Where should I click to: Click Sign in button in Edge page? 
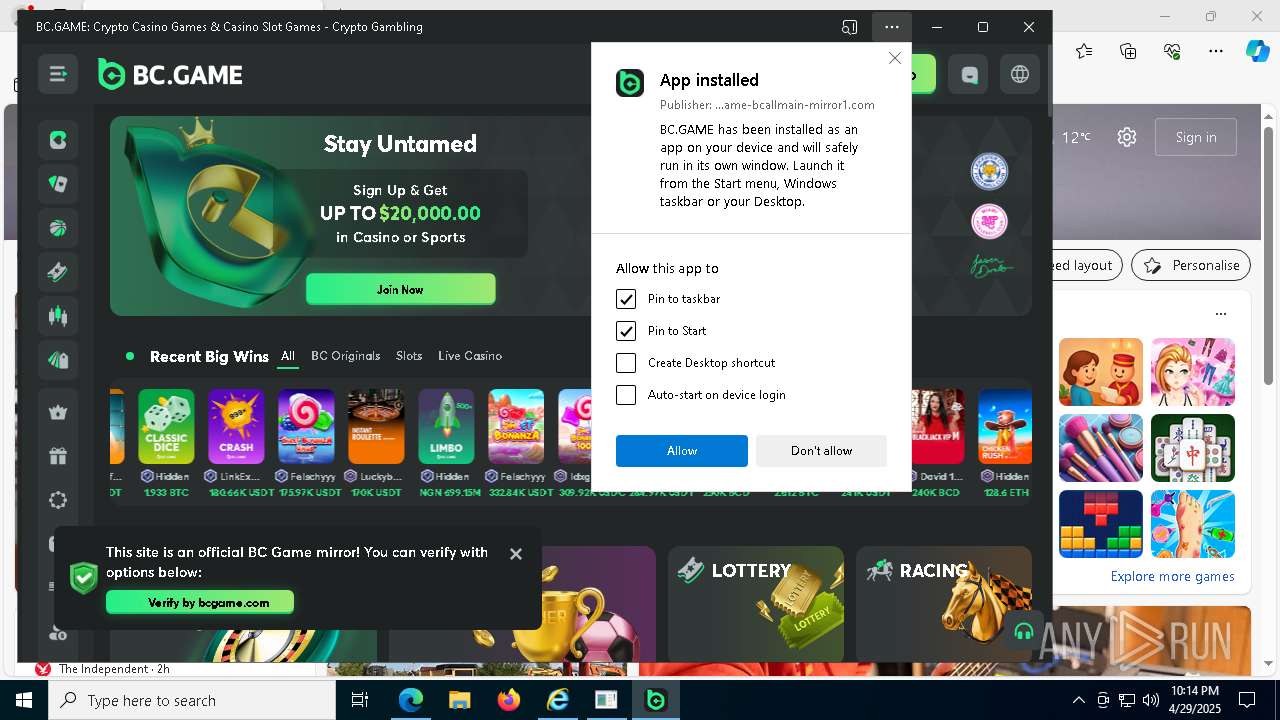(x=1196, y=137)
